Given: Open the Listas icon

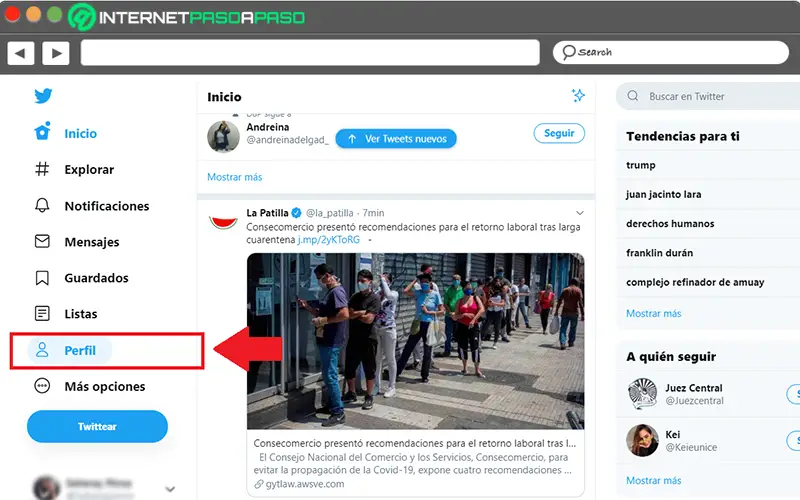Looking at the screenshot, I should click(x=42, y=313).
